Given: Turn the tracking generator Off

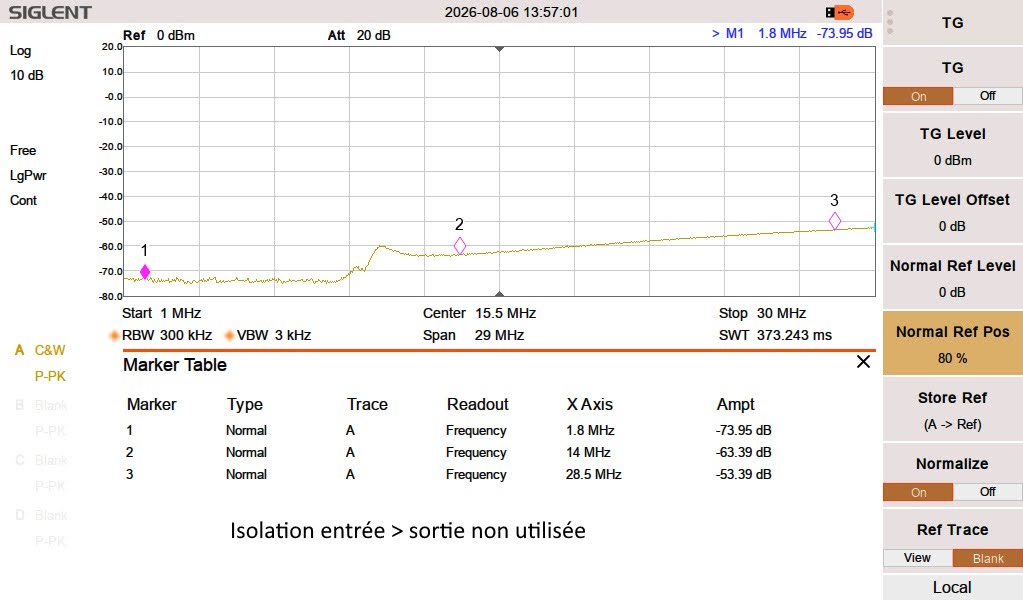Looking at the screenshot, I should tap(988, 97).
